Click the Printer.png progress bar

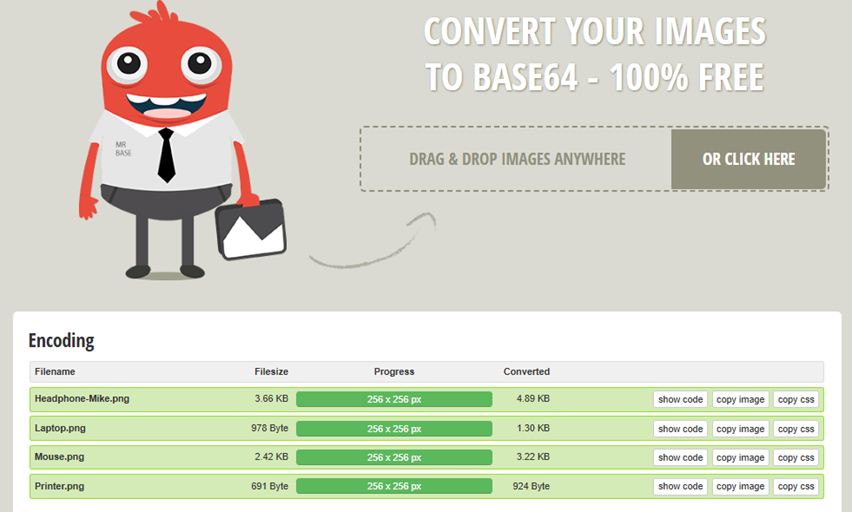(x=394, y=486)
